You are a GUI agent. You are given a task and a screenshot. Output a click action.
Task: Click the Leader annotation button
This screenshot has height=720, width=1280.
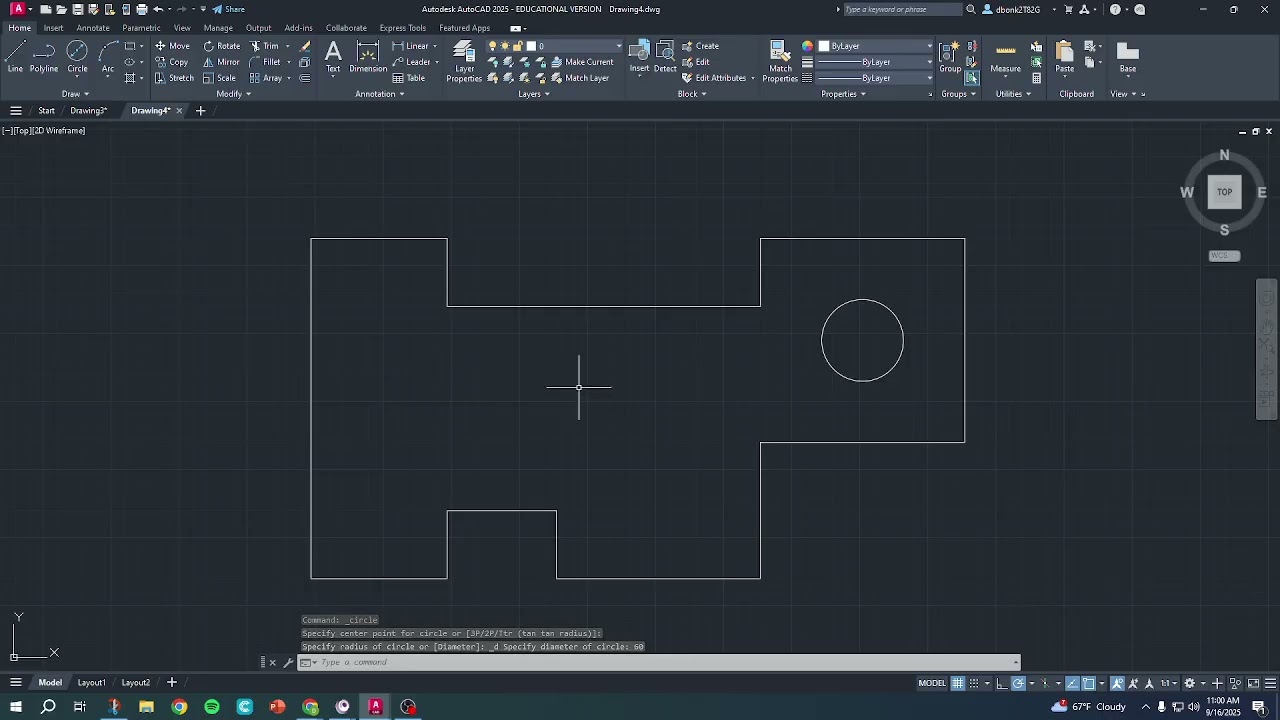click(411, 62)
